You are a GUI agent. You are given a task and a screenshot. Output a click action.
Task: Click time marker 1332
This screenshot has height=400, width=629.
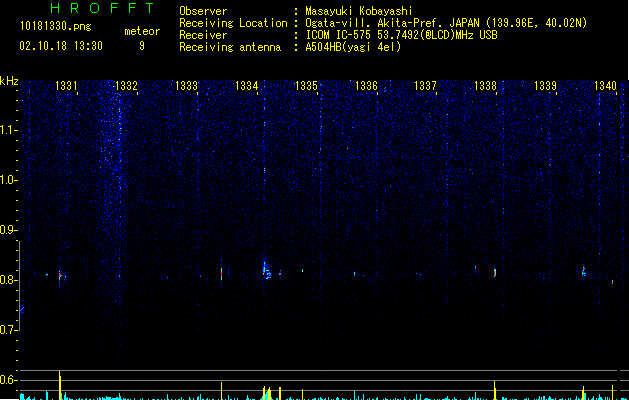pyautogui.click(x=126, y=85)
